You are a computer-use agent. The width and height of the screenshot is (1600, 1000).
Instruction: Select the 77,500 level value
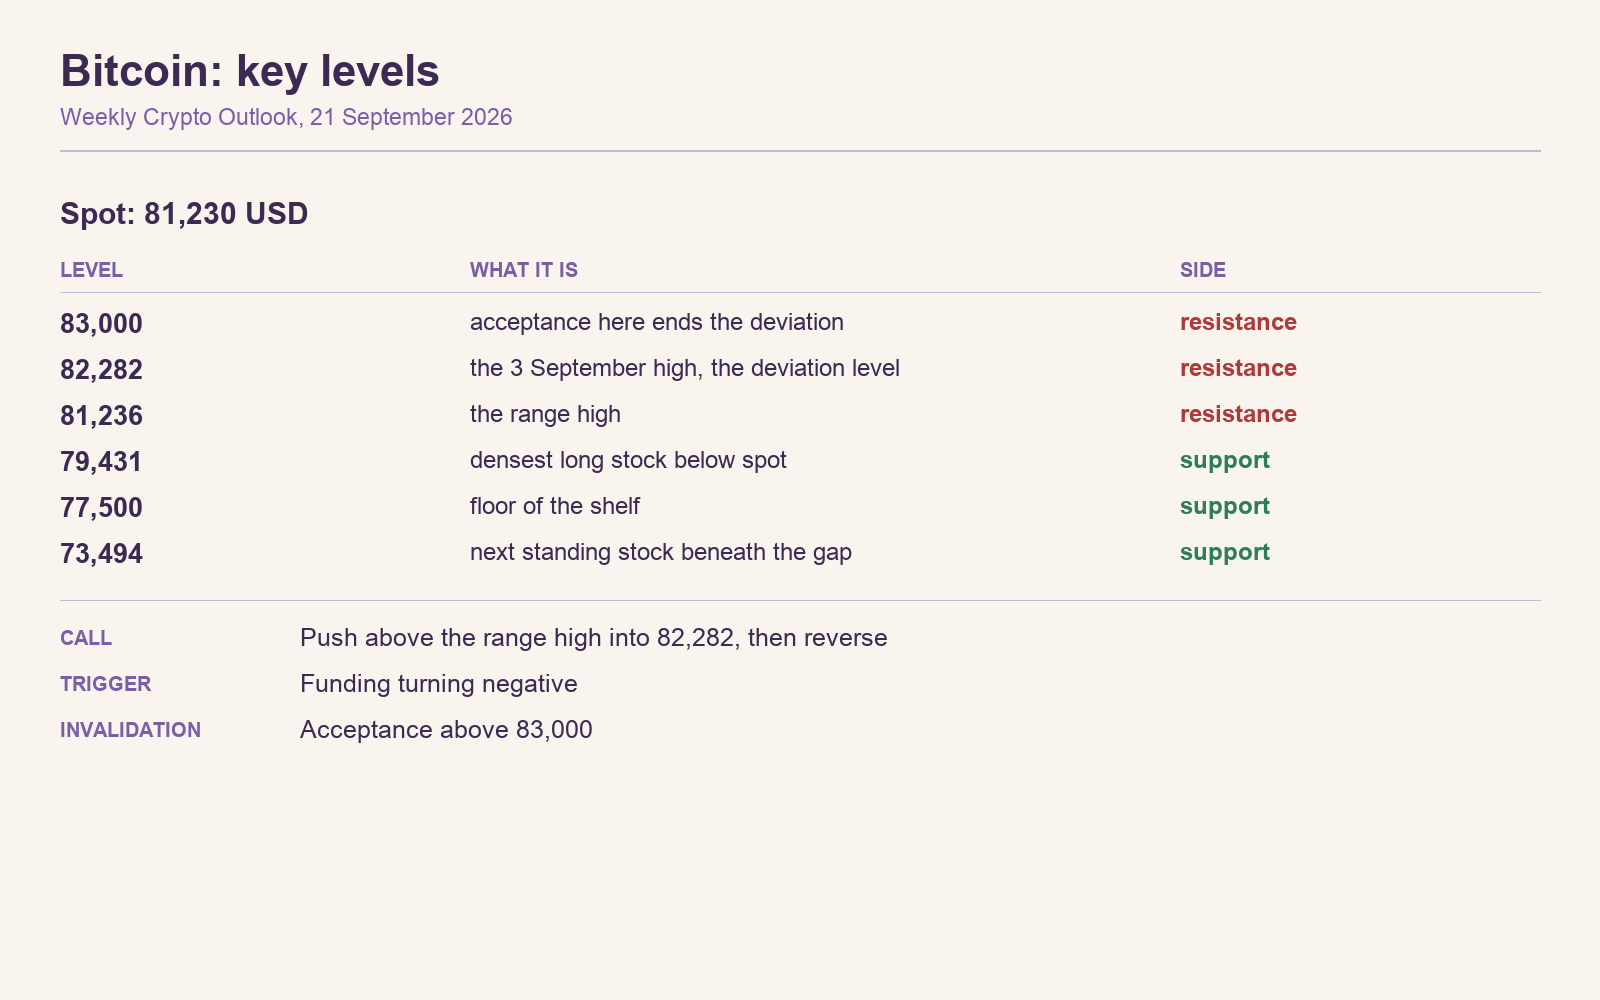101,508
